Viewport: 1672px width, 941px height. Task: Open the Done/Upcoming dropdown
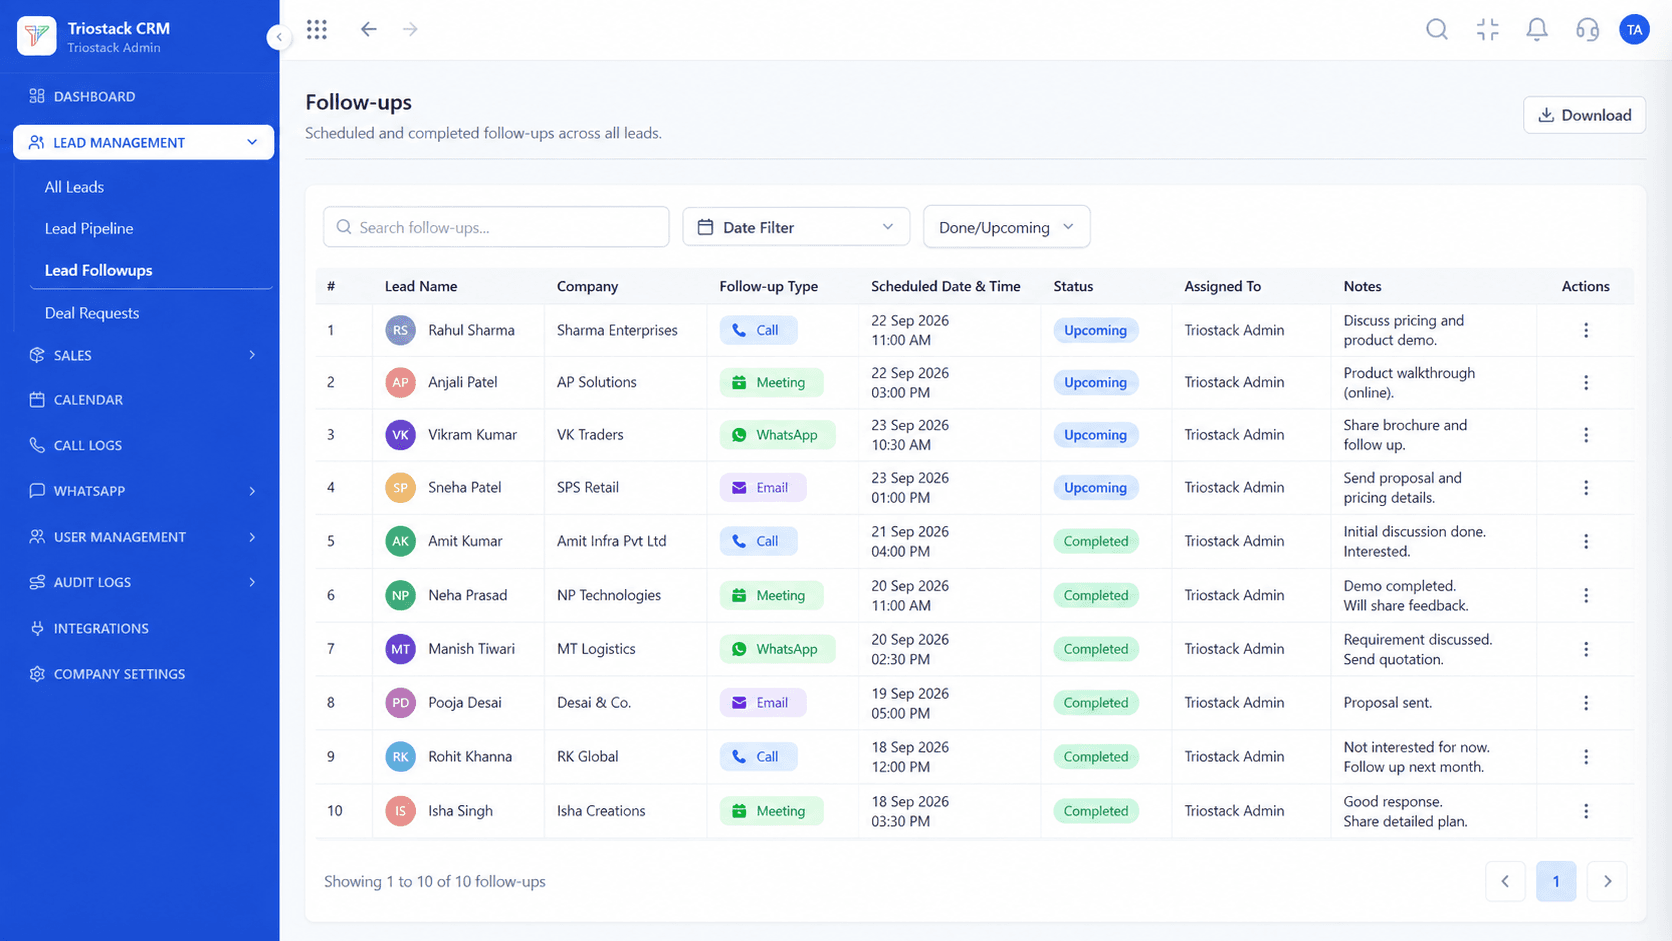1006,227
